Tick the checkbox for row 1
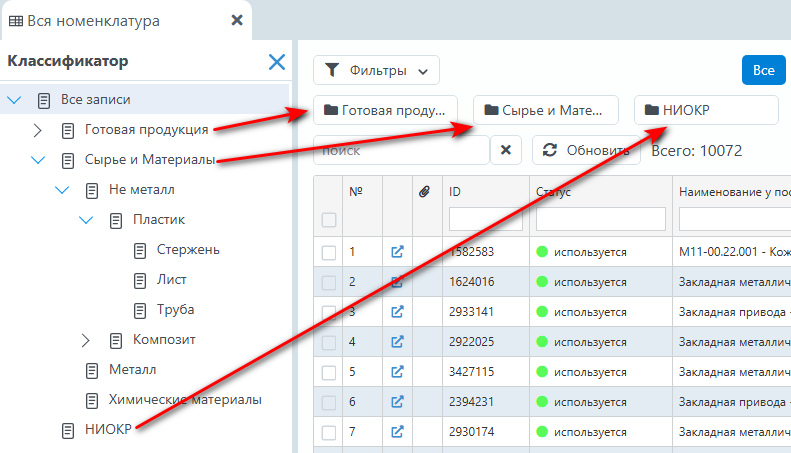The image size is (791, 453). (329, 253)
